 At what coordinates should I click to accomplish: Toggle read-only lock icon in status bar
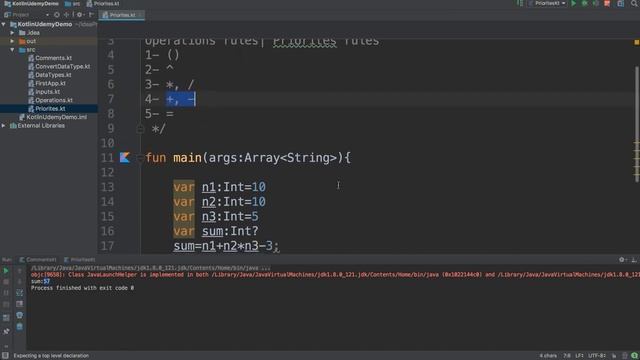[613, 356]
